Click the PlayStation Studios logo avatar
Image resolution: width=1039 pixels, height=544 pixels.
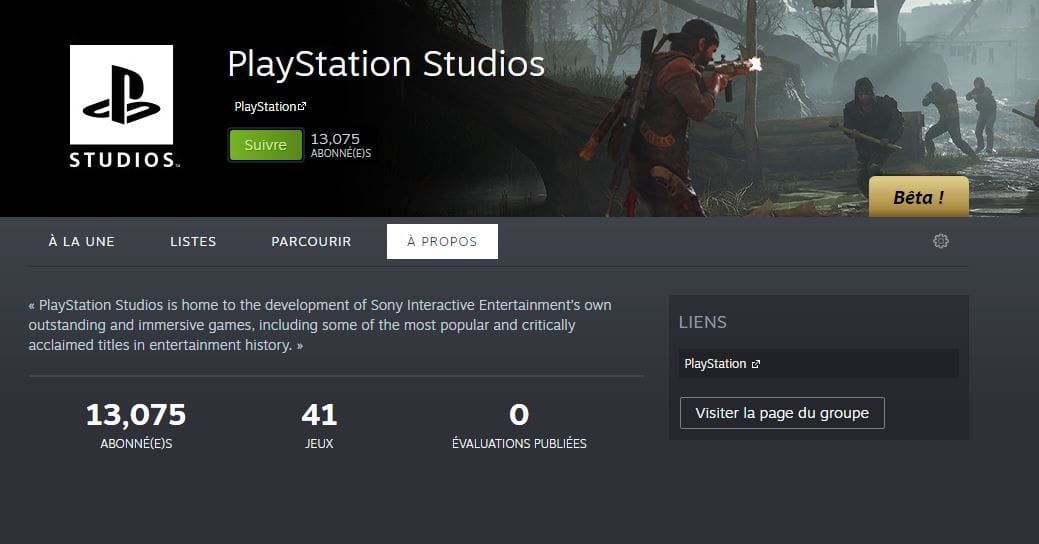[x=123, y=105]
